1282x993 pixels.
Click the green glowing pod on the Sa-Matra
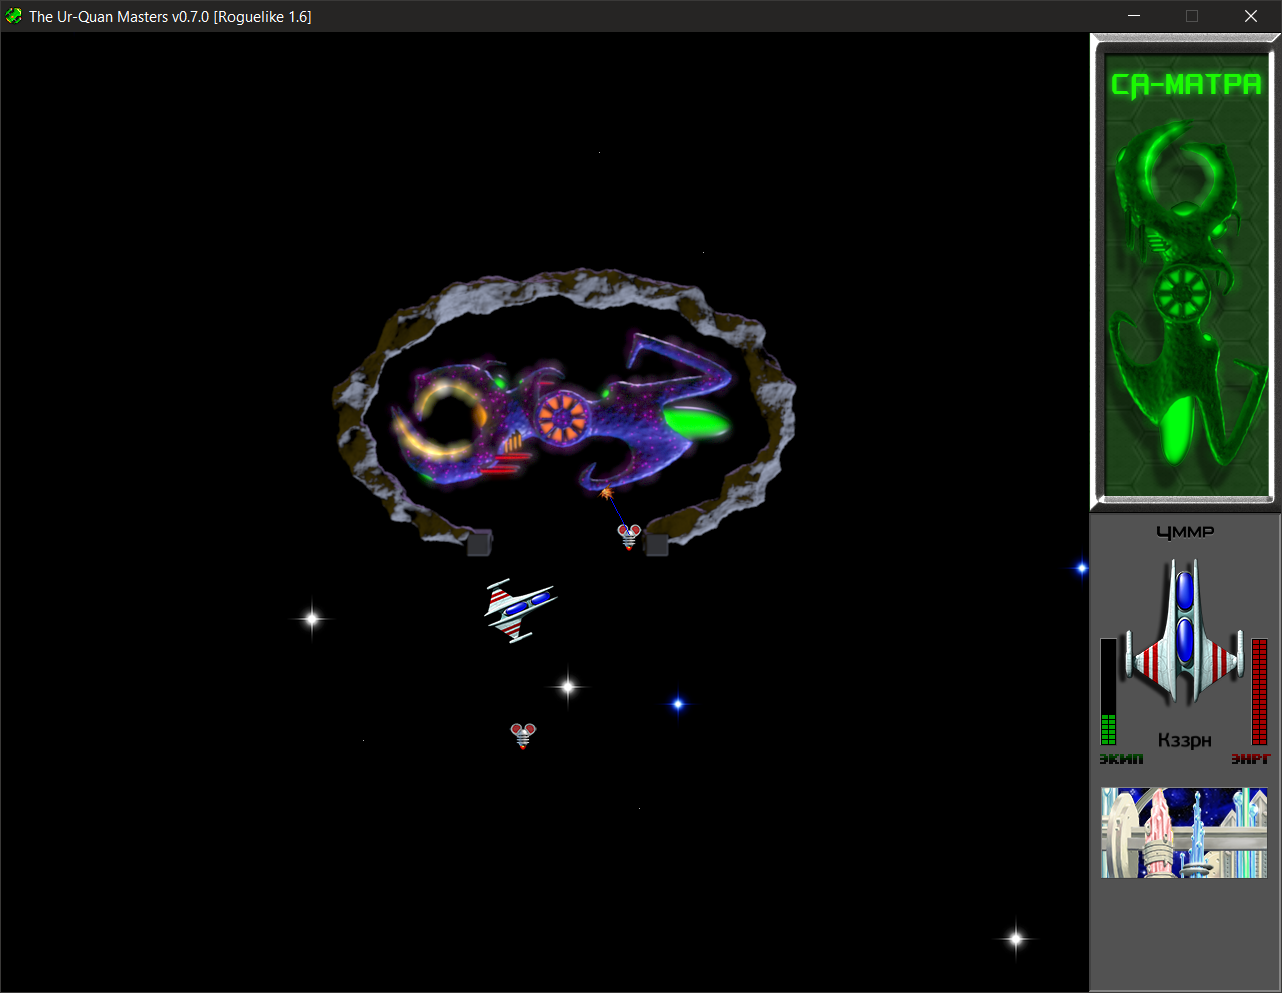coord(695,424)
